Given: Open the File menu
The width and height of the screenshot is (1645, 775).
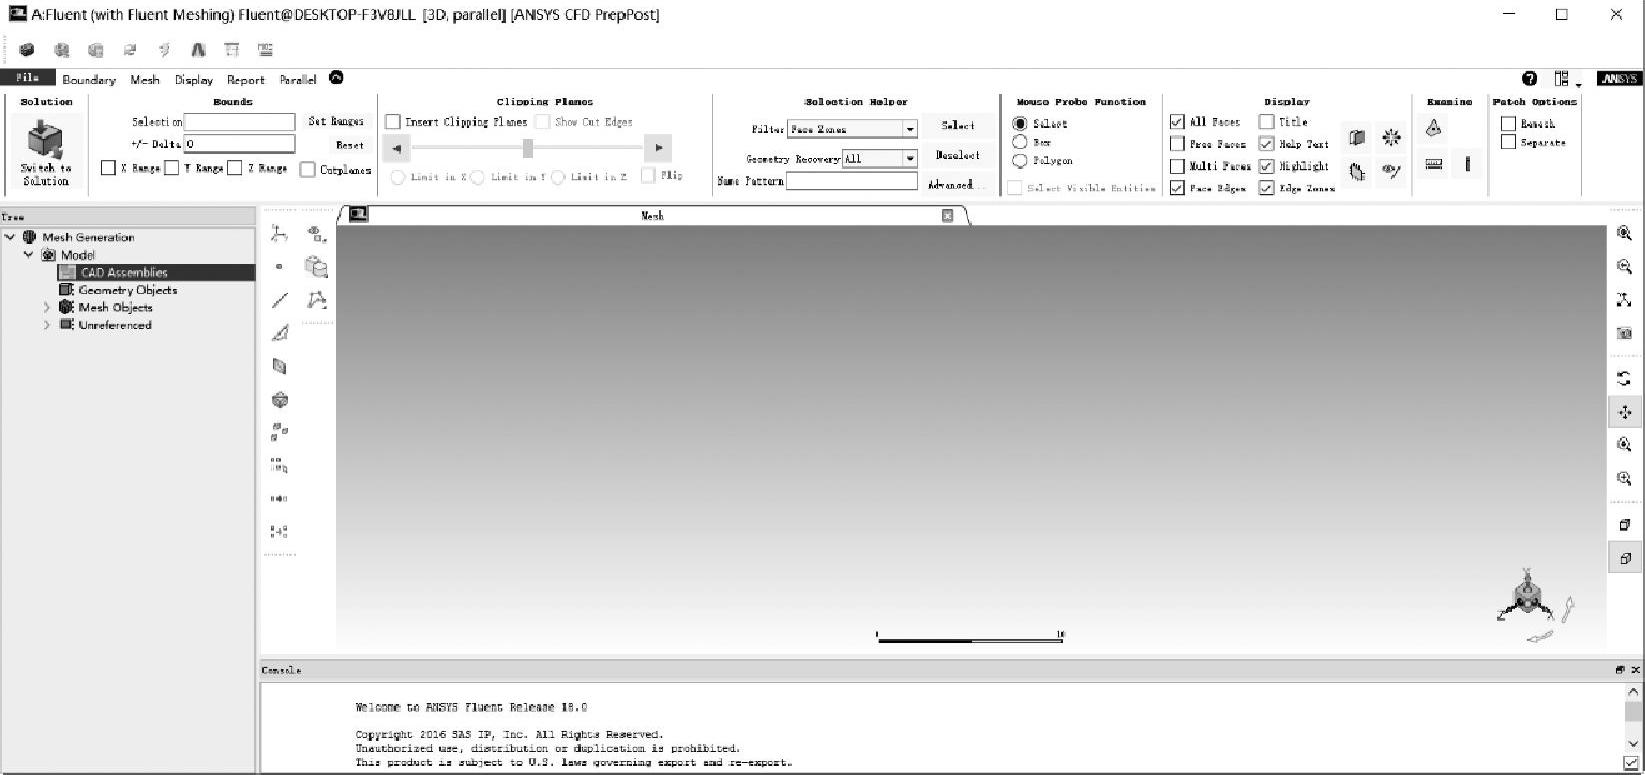Looking at the screenshot, I should click(28, 78).
